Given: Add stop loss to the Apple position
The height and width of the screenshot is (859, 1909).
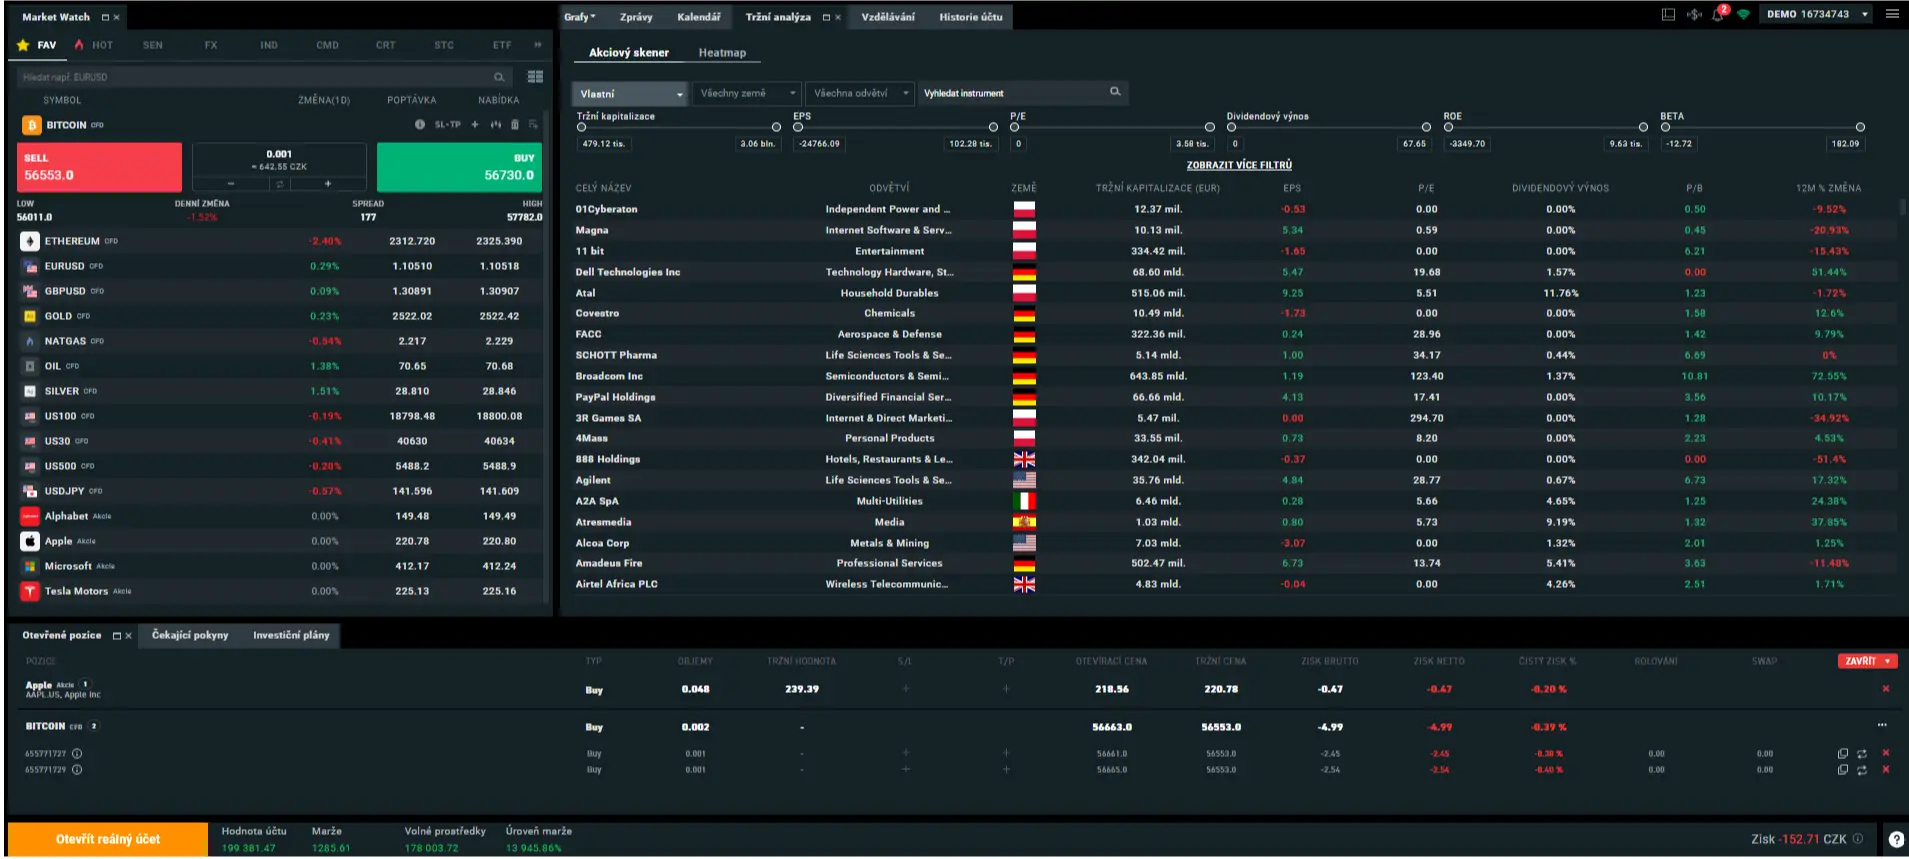Looking at the screenshot, I should [x=906, y=689].
